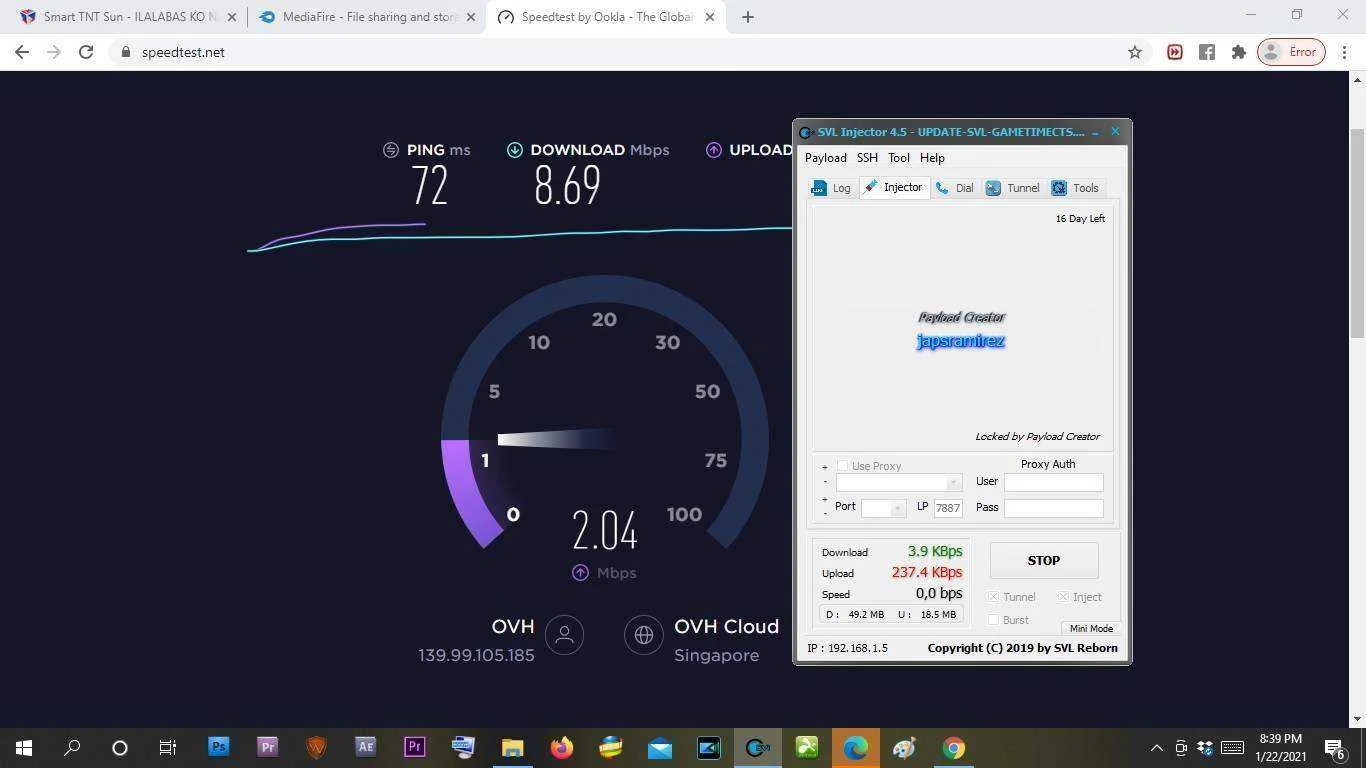Open the Paint app in taskbar
Image resolution: width=1366 pixels, height=768 pixels.
click(x=904, y=747)
